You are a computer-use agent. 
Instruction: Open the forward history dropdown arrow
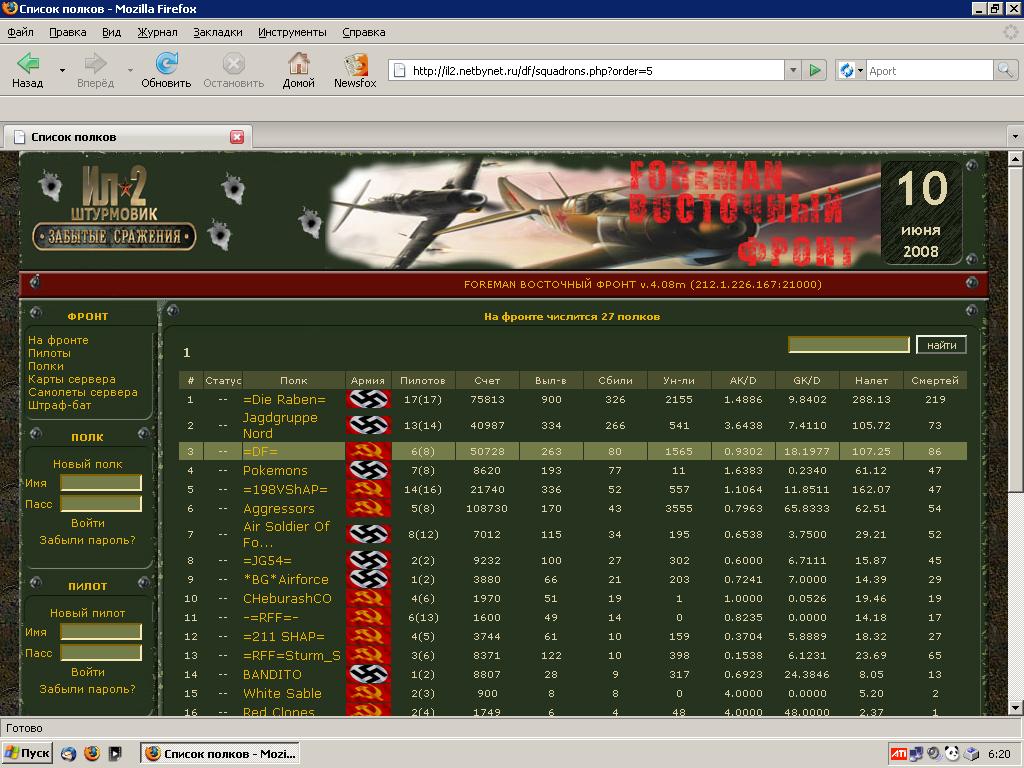pos(130,70)
